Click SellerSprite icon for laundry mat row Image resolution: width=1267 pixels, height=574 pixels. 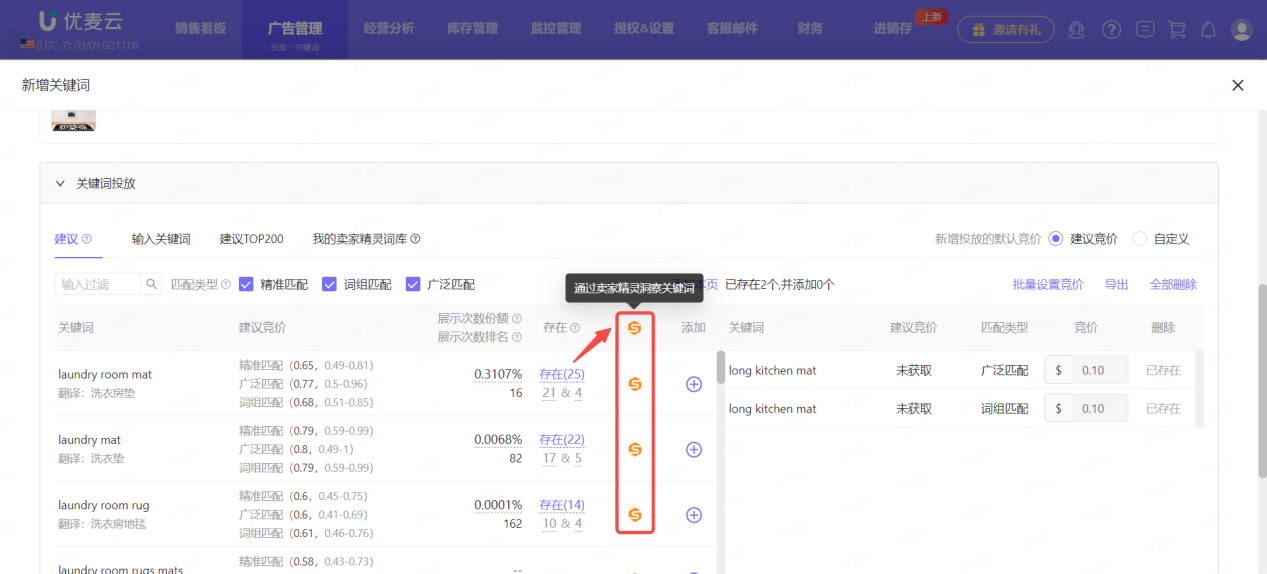coord(634,450)
